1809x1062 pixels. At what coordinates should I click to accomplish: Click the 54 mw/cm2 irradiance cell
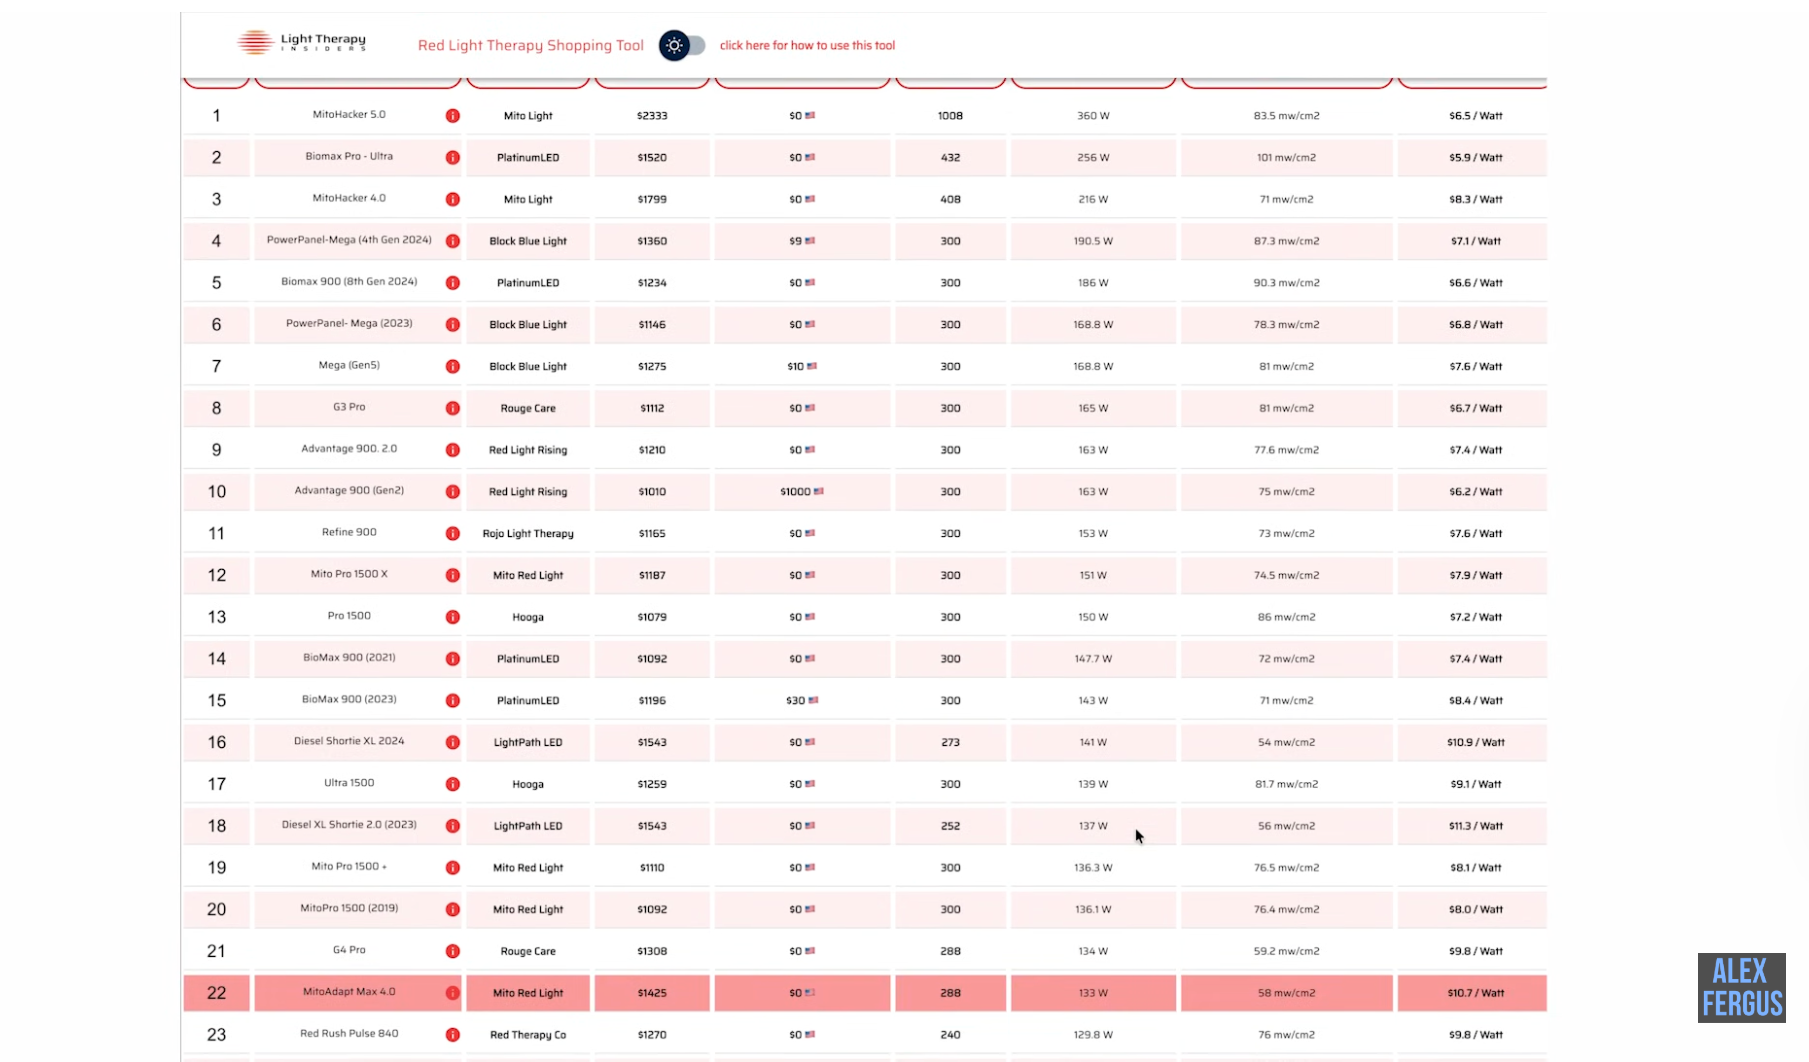pyautogui.click(x=1286, y=742)
